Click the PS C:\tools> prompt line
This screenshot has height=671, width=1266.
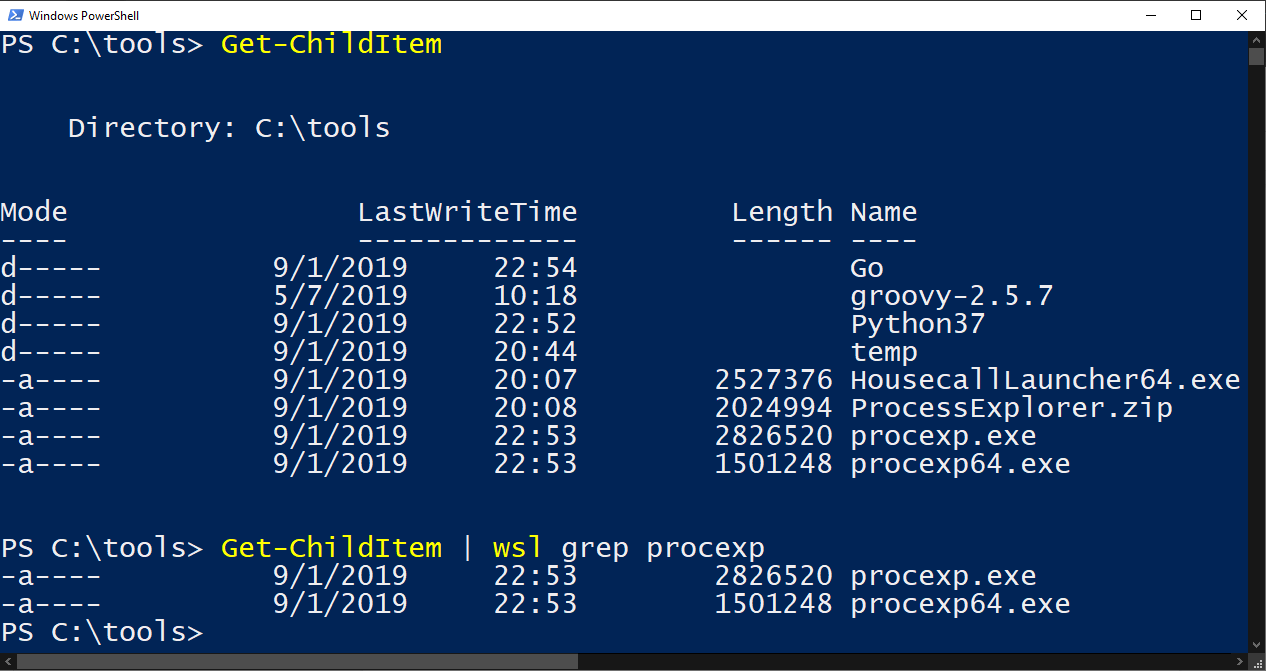(x=100, y=631)
